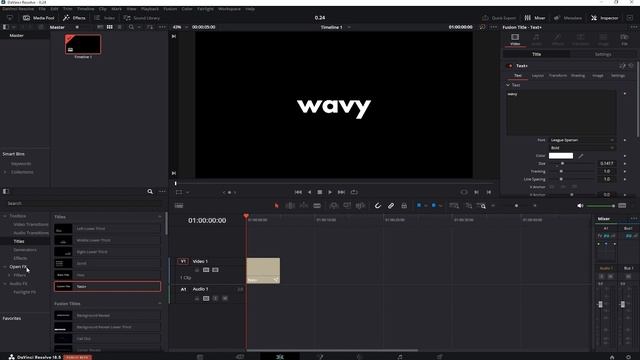The image size is (640, 360).
Task: Click the Detail Zoom icon
Action: 468,206
